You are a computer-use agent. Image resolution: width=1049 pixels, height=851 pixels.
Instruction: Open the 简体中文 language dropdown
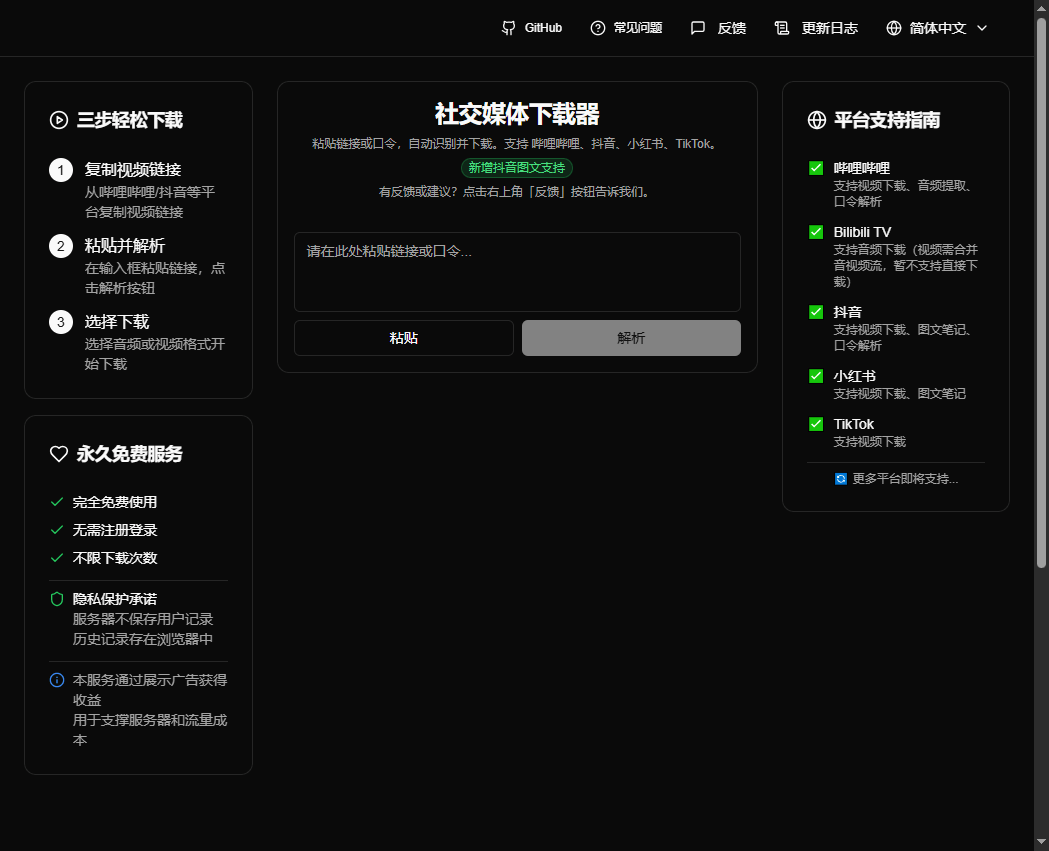pyautogui.click(x=936, y=27)
